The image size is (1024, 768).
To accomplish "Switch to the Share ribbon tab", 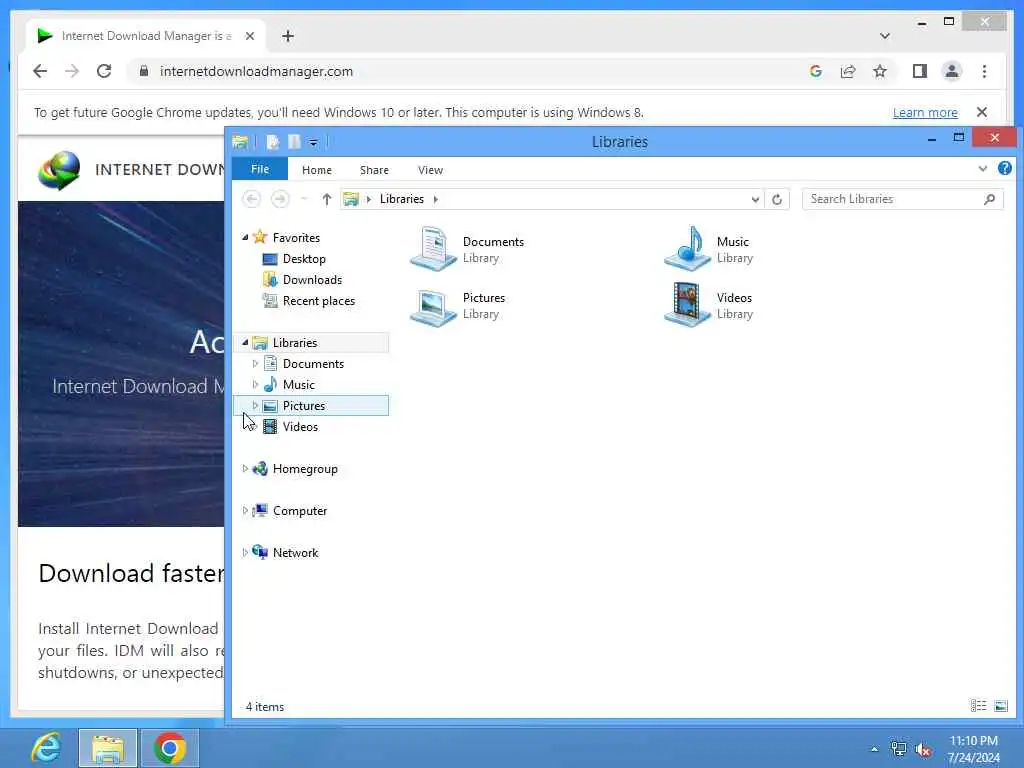I will coord(374,170).
